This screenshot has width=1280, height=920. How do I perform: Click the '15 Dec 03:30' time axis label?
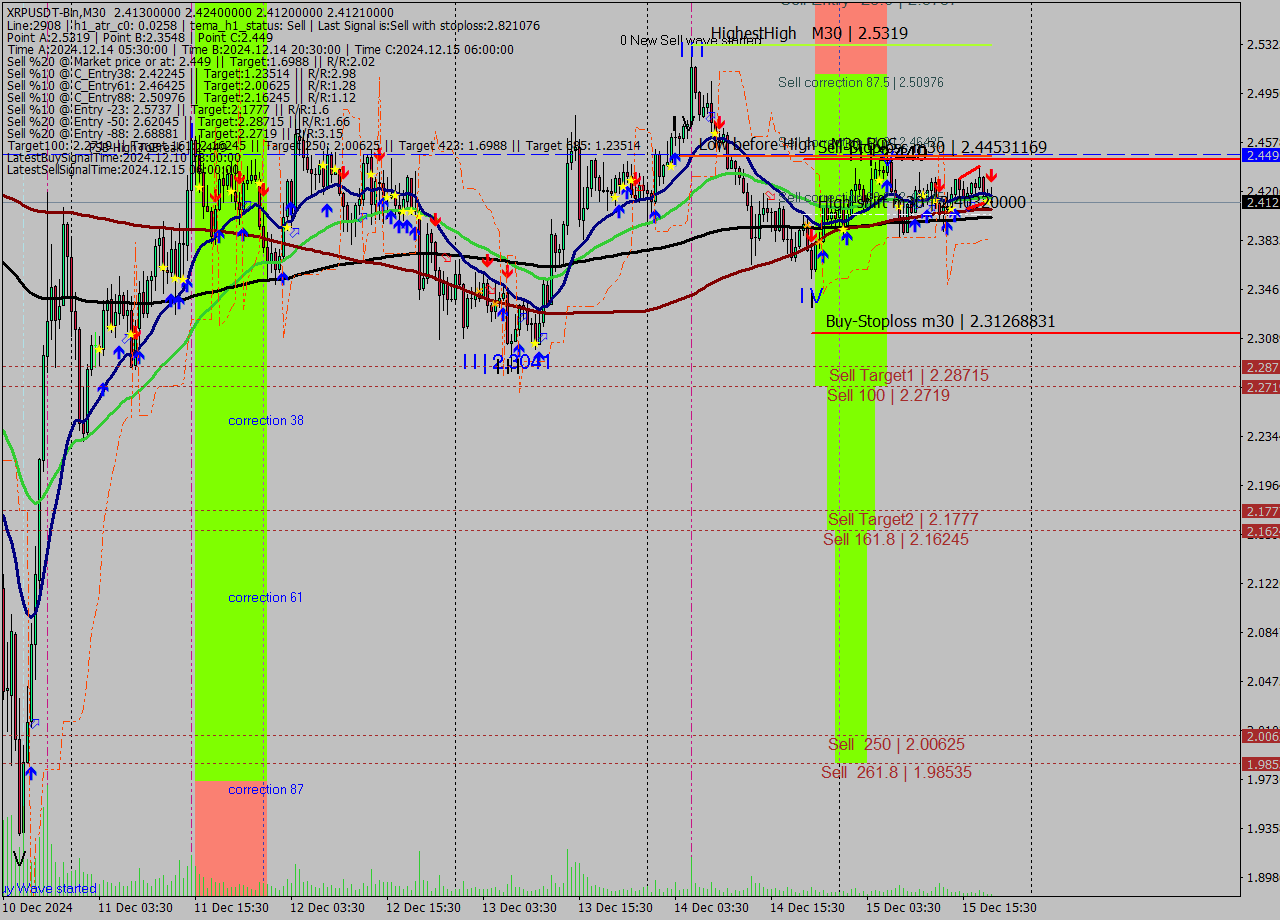(903, 908)
